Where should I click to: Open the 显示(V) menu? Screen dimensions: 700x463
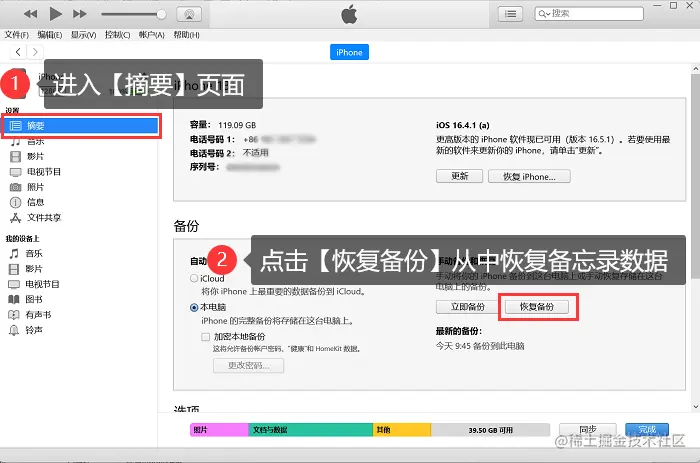pyautogui.click(x=83, y=35)
